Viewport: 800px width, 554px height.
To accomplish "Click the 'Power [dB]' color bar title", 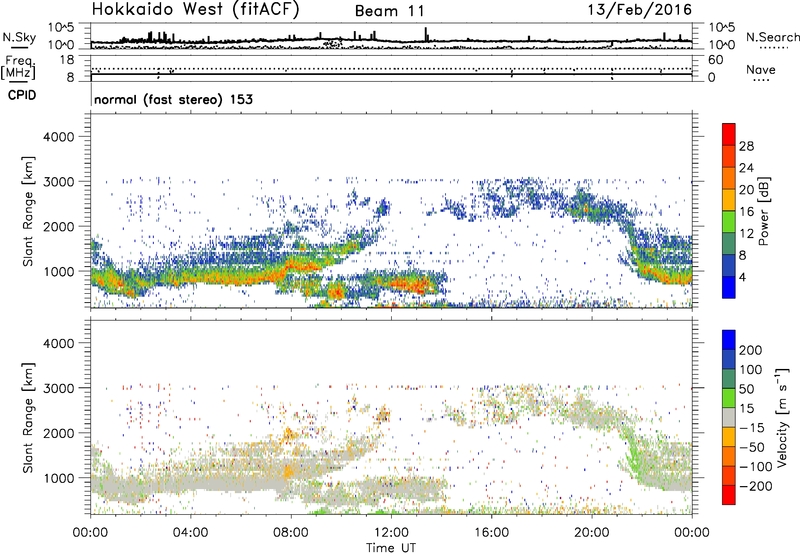I will 763,211.
